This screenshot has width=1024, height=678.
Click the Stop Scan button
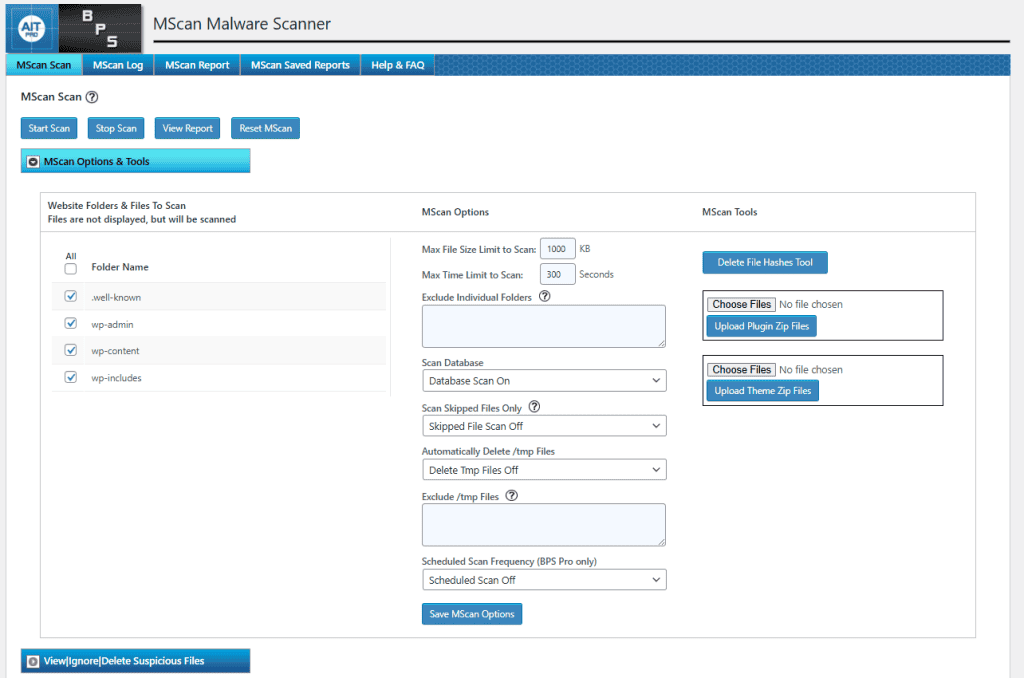[116, 128]
